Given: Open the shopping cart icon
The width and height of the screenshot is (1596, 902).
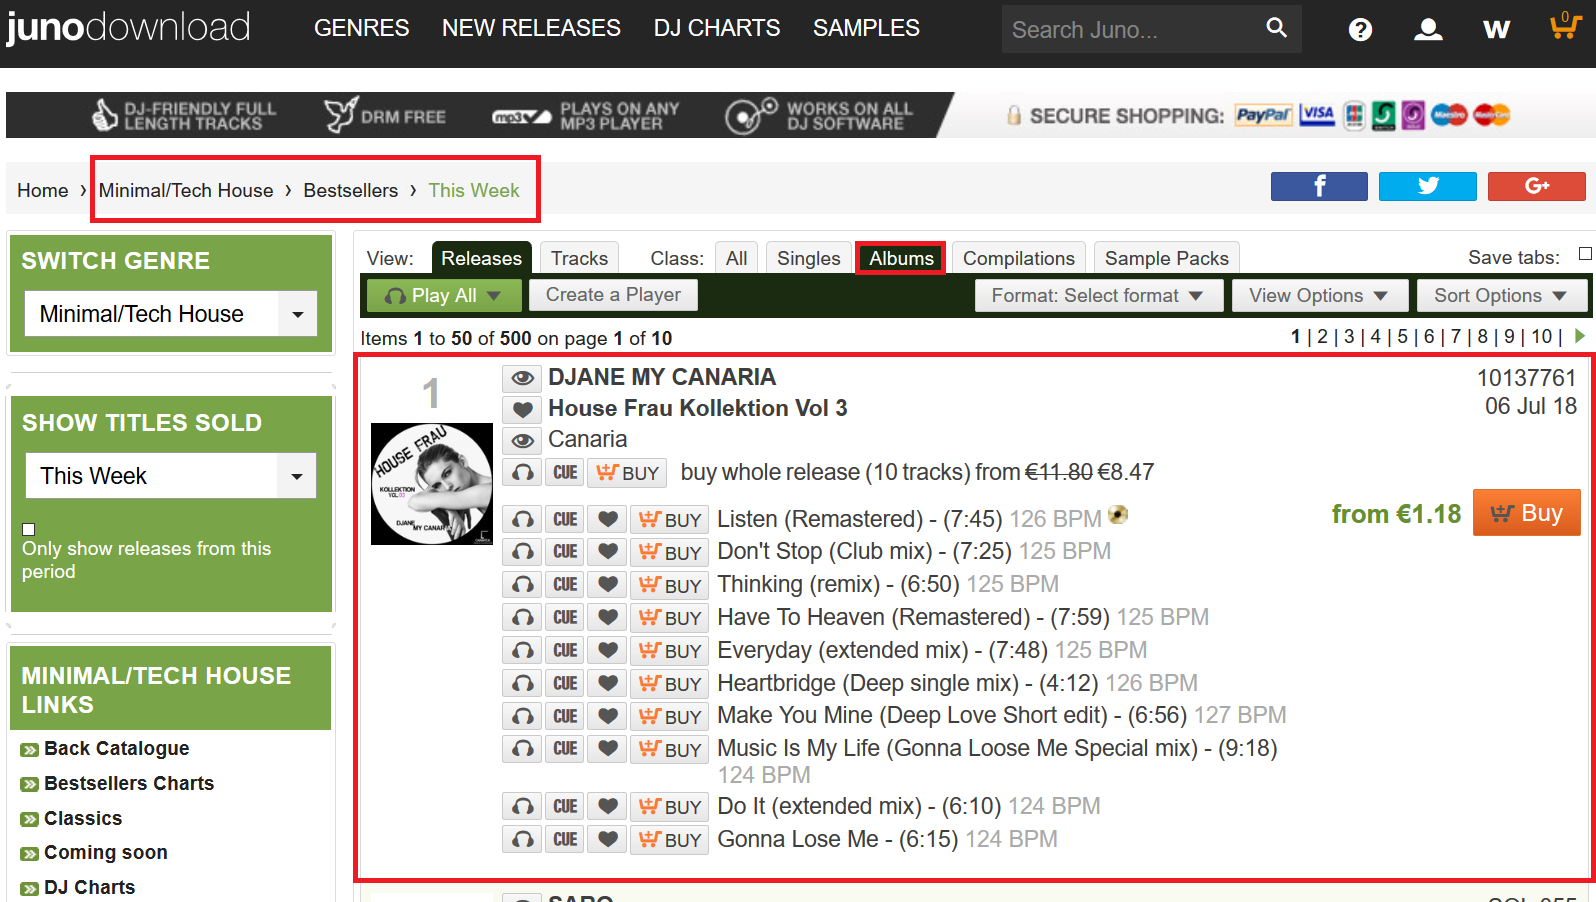Looking at the screenshot, I should pos(1565,26).
